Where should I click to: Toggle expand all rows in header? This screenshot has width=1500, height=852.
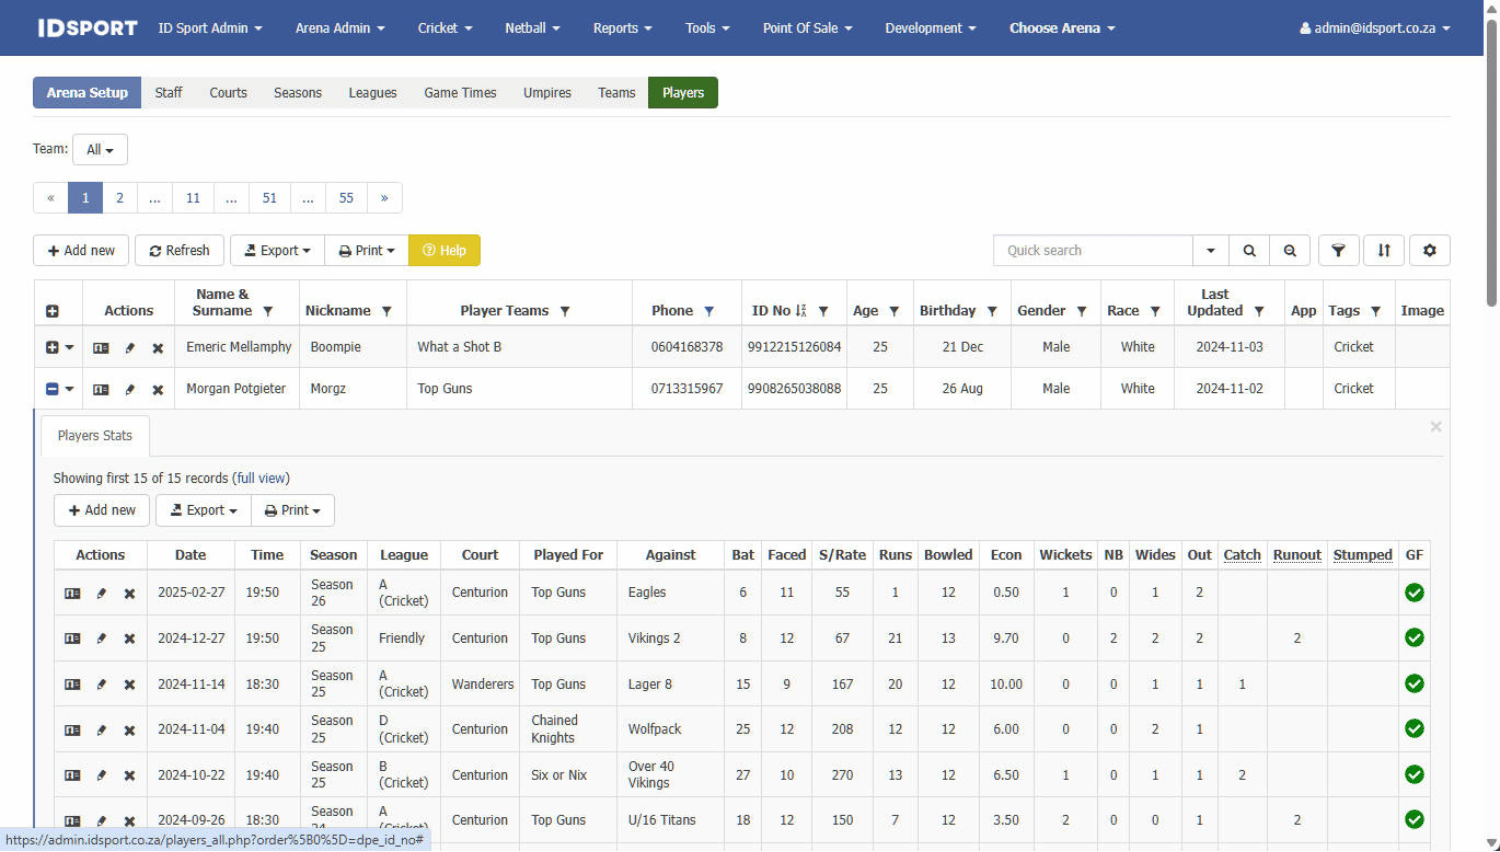pos(52,312)
